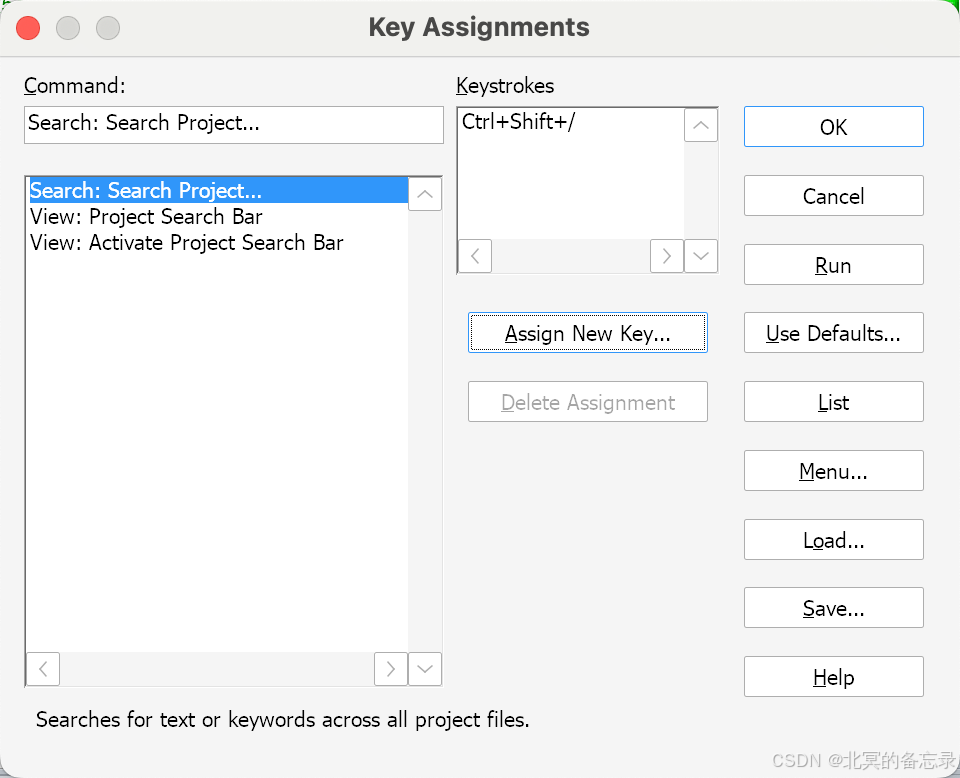
Task: Select View: Project Search Bar command
Action: click(146, 217)
